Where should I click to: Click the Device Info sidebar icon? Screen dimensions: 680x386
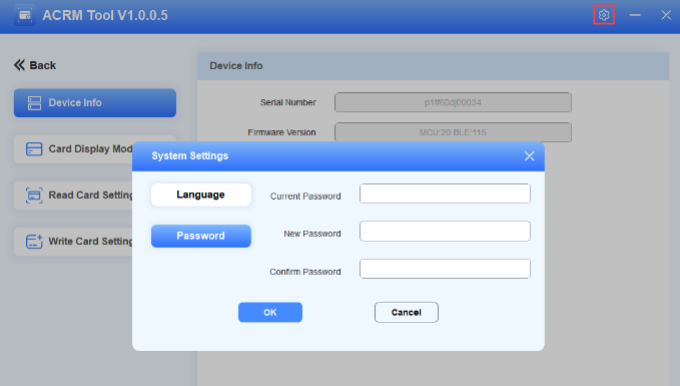pos(34,103)
